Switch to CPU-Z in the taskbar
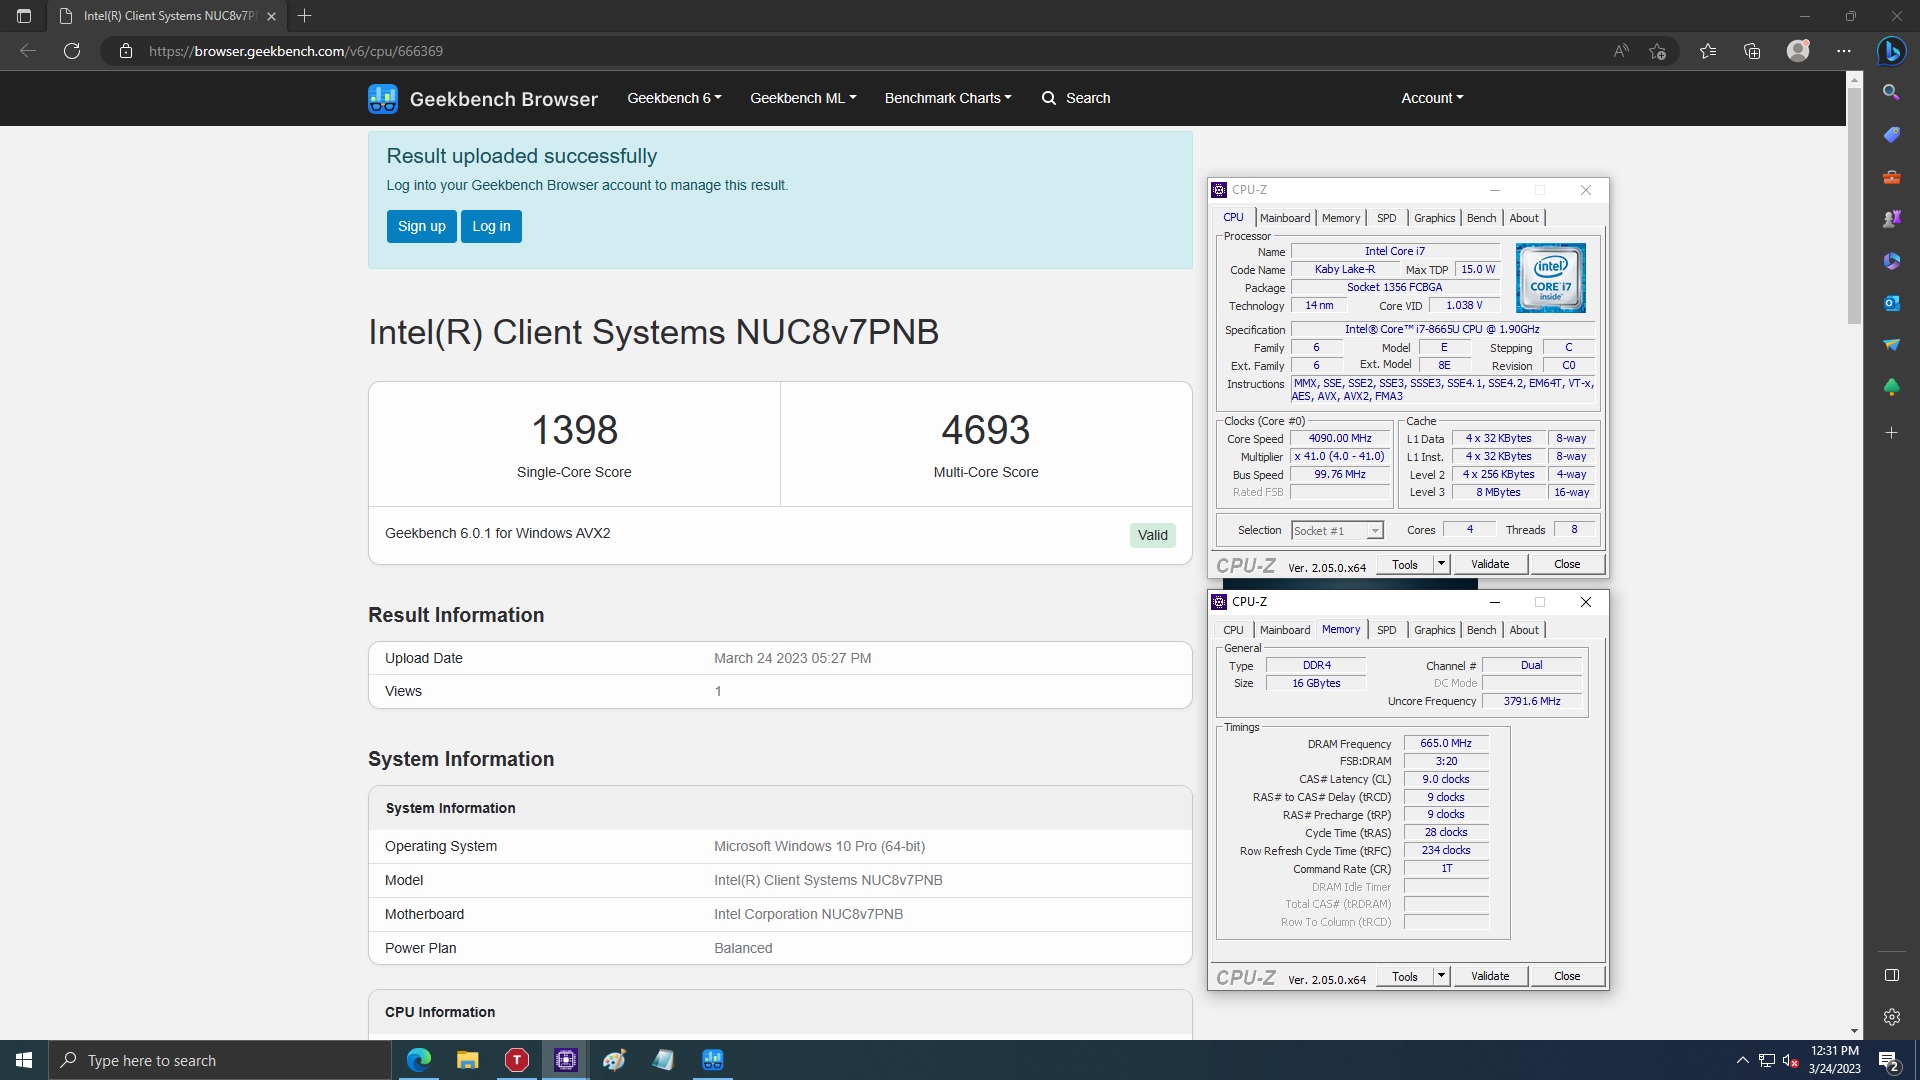Screen dimensions: 1920x1080 [x=566, y=1060]
